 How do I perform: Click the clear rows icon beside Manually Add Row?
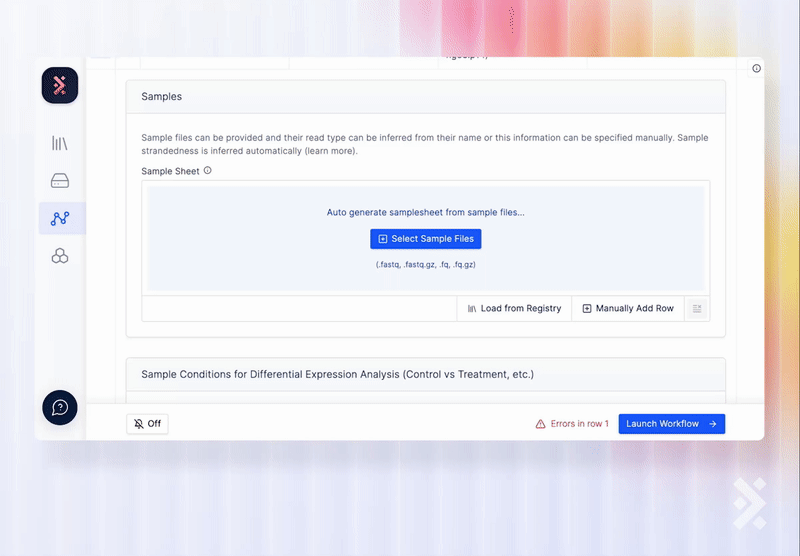pos(697,309)
